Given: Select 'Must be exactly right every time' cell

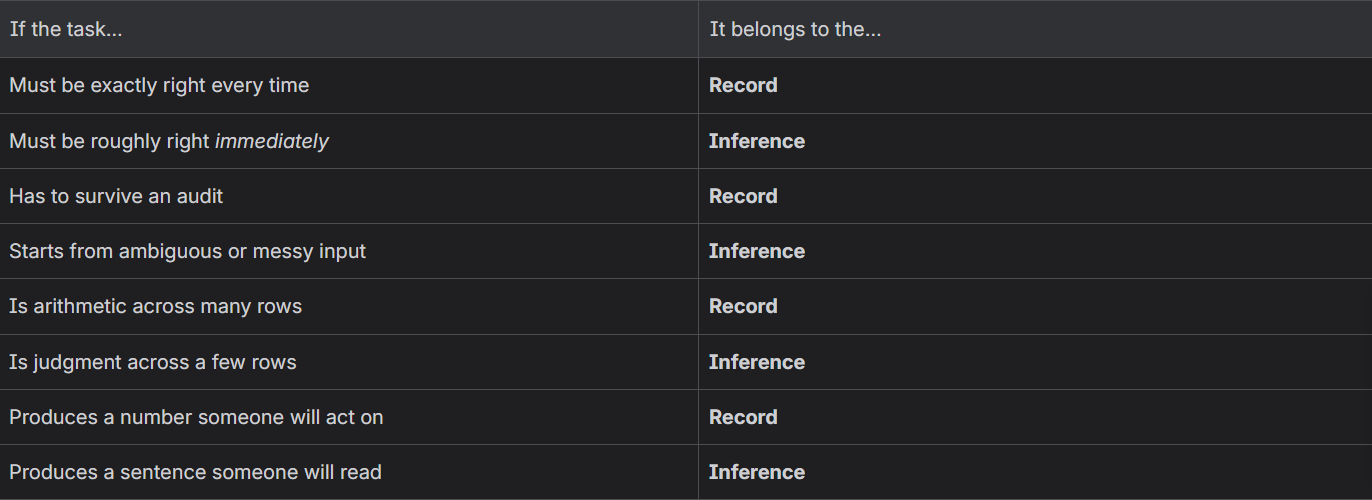Looking at the screenshot, I should 349,85.
